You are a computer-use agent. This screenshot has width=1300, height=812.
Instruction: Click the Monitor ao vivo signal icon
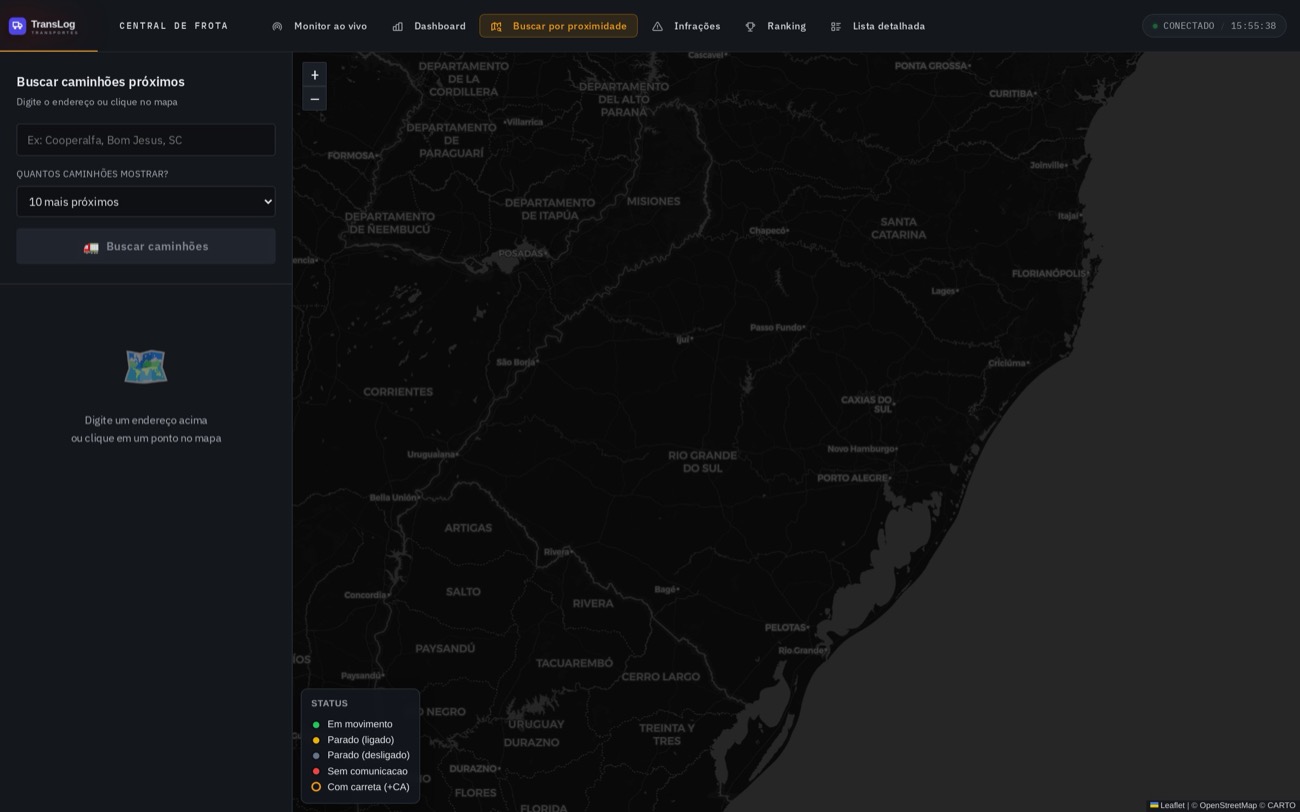[277, 26]
